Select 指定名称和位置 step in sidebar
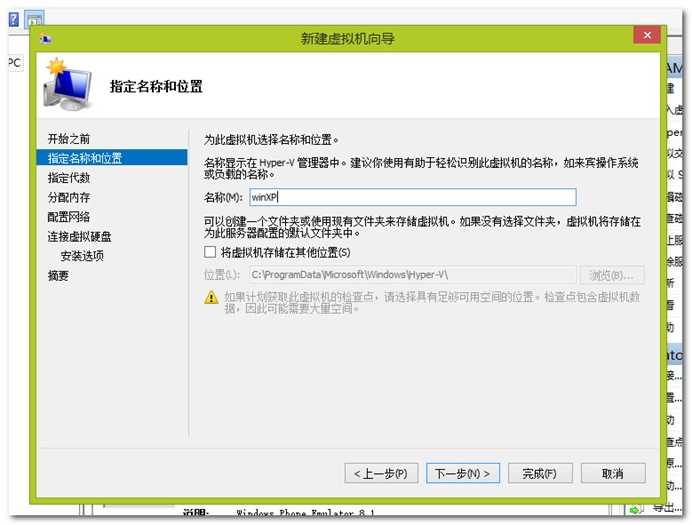 click(x=112, y=158)
